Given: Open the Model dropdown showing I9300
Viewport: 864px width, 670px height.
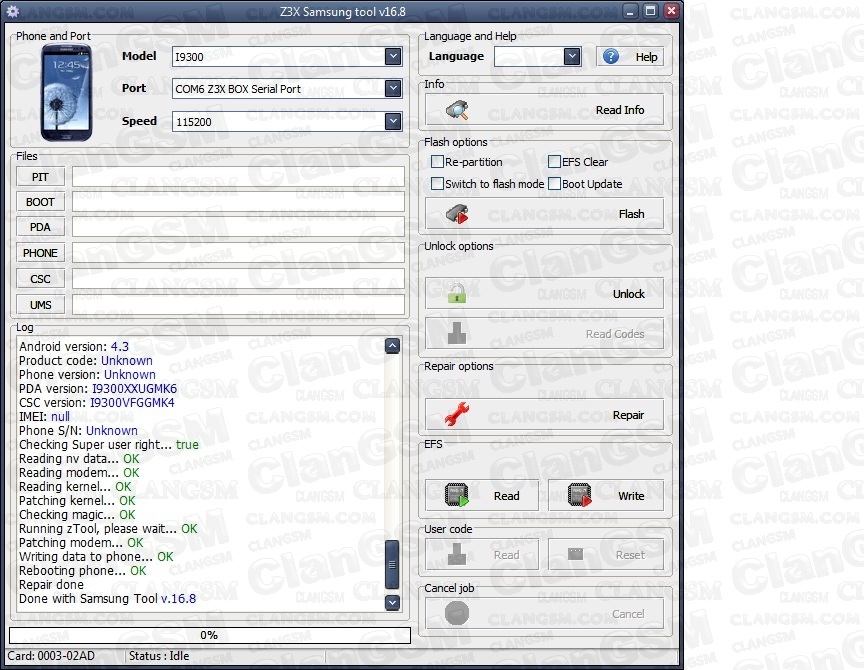Looking at the screenshot, I should pos(393,56).
